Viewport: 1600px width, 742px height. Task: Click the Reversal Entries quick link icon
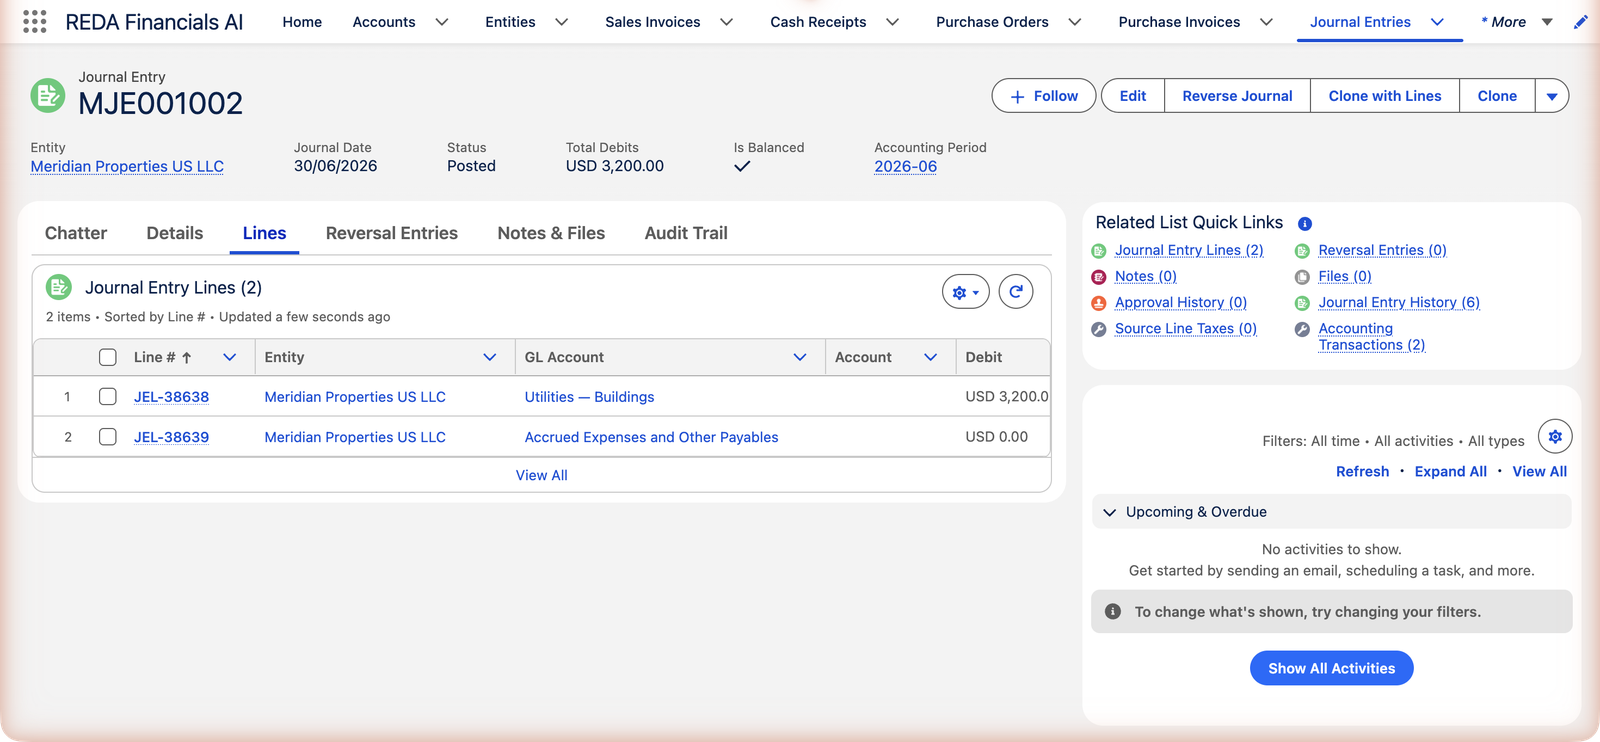(x=1302, y=251)
